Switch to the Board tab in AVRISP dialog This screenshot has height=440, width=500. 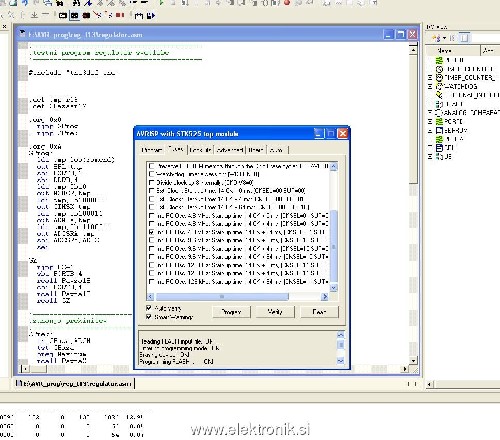pos(256,150)
